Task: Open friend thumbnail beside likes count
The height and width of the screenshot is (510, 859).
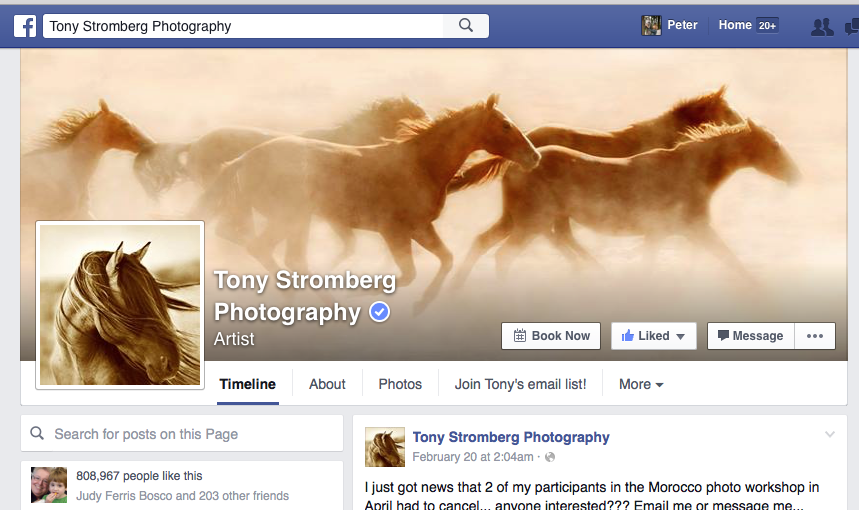Action: pos(49,485)
